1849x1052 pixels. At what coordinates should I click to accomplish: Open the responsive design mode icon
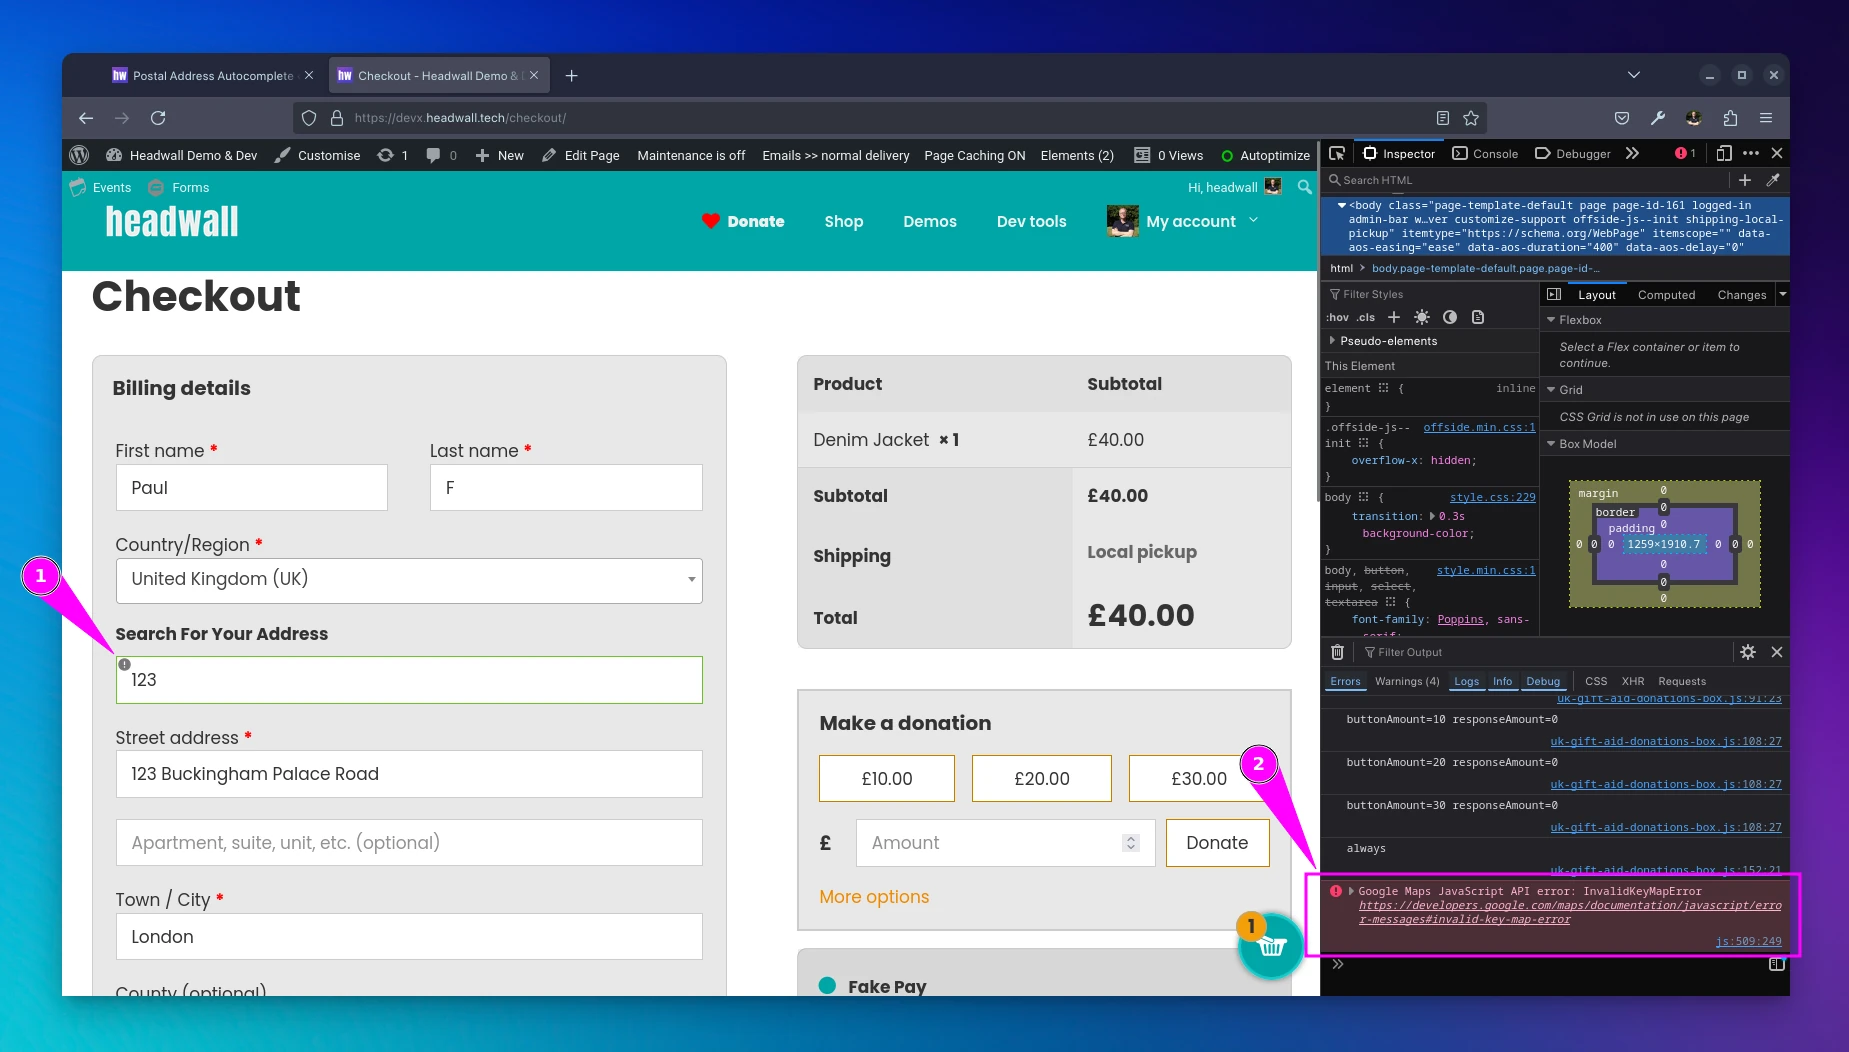(x=1724, y=153)
